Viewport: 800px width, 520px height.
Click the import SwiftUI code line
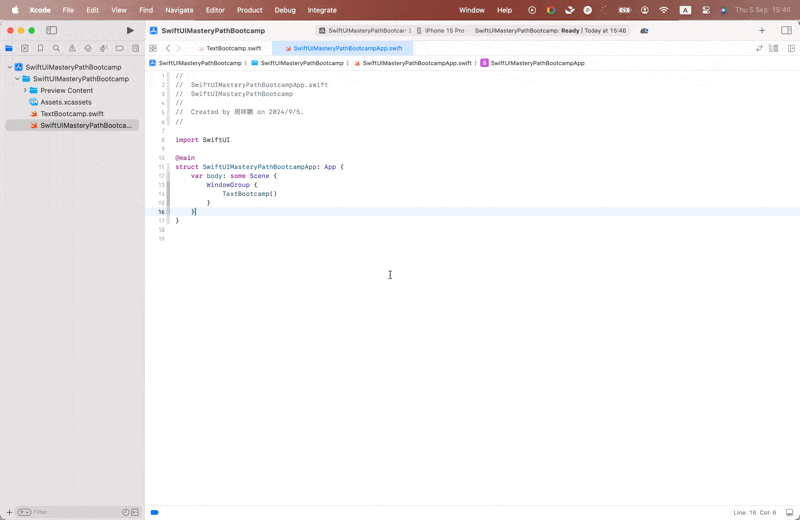pos(203,140)
